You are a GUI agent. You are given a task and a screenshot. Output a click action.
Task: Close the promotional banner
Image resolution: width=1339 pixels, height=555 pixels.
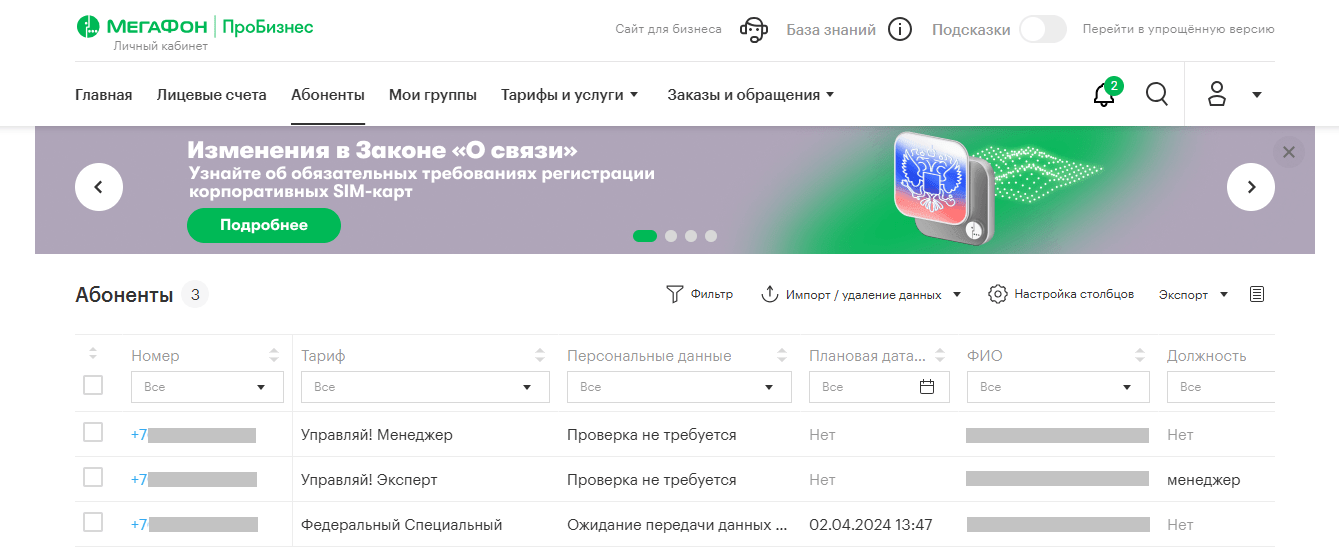1289,152
